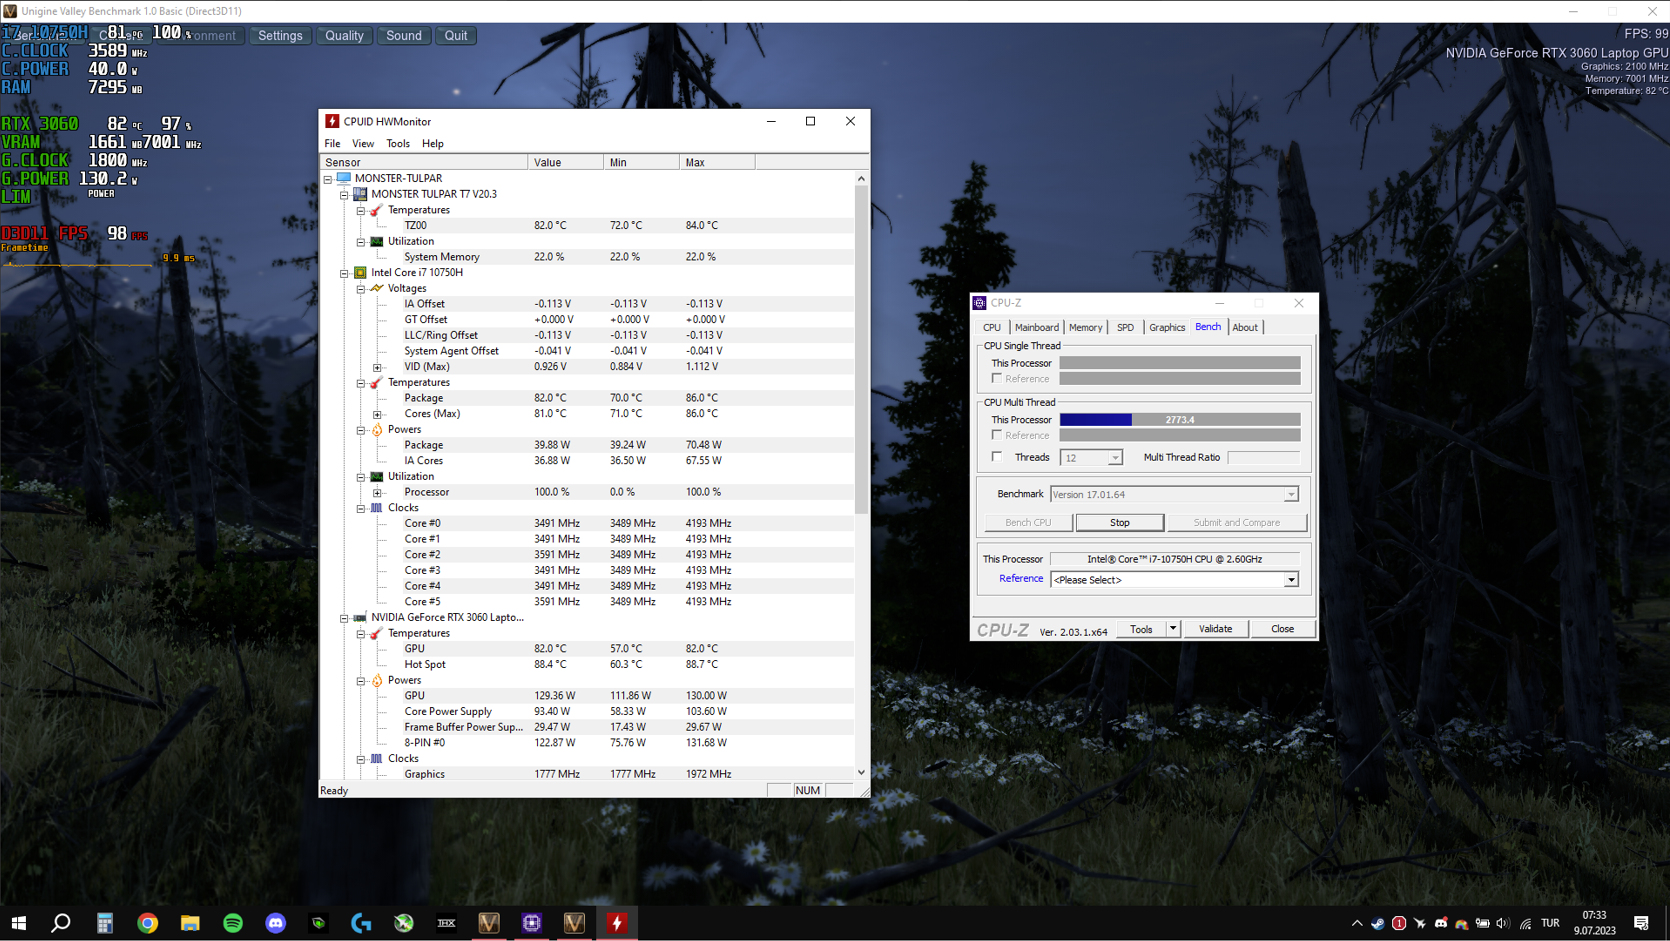The image size is (1670, 941).
Task: Click the Tools button in CPU-Z
Action: click(1141, 629)
